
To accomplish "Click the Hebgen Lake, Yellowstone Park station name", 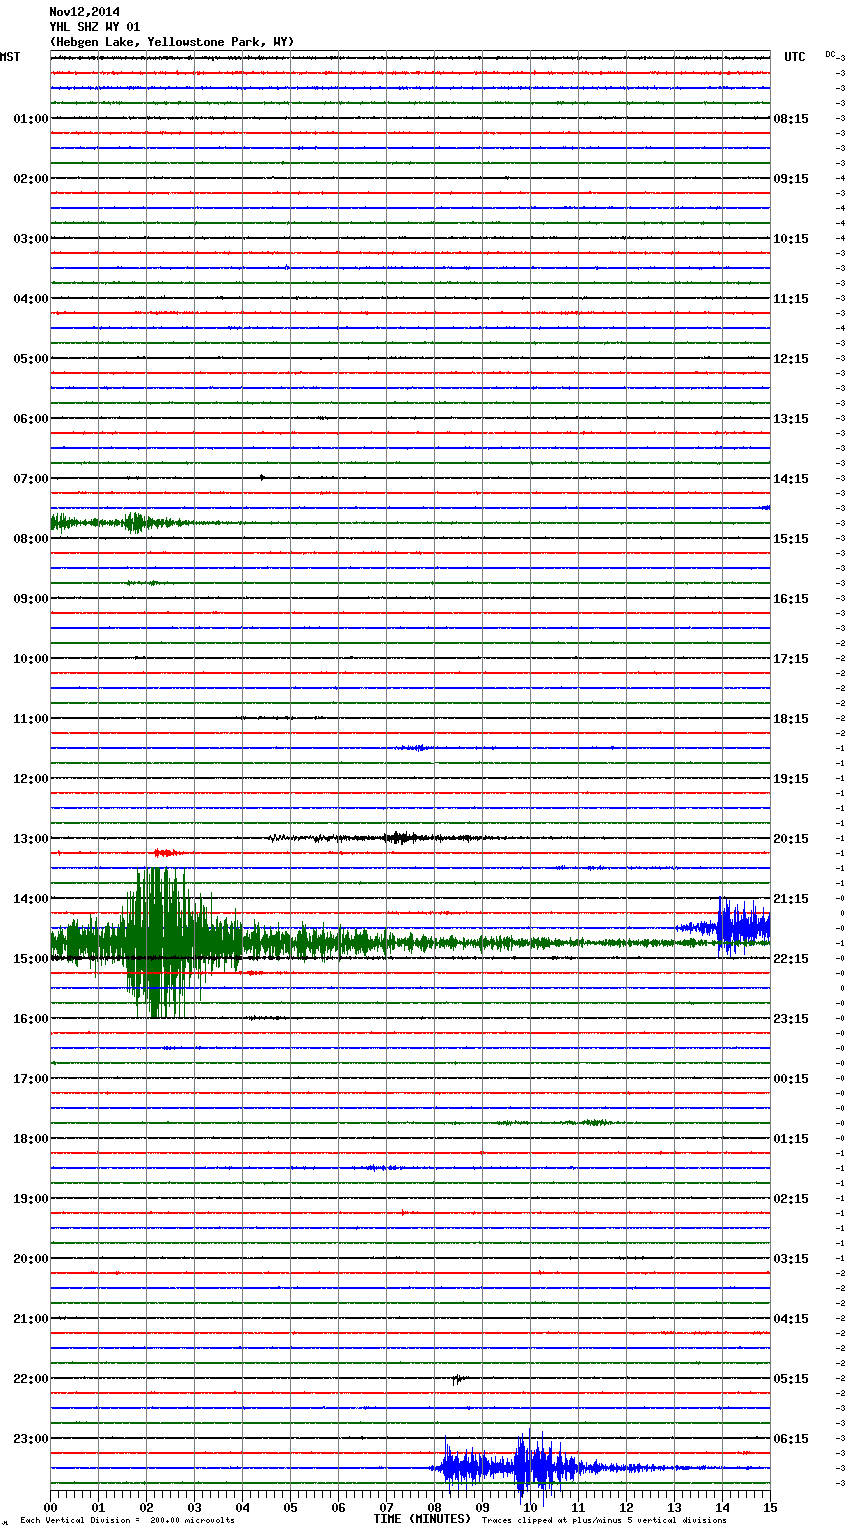I will pos(172,42).
